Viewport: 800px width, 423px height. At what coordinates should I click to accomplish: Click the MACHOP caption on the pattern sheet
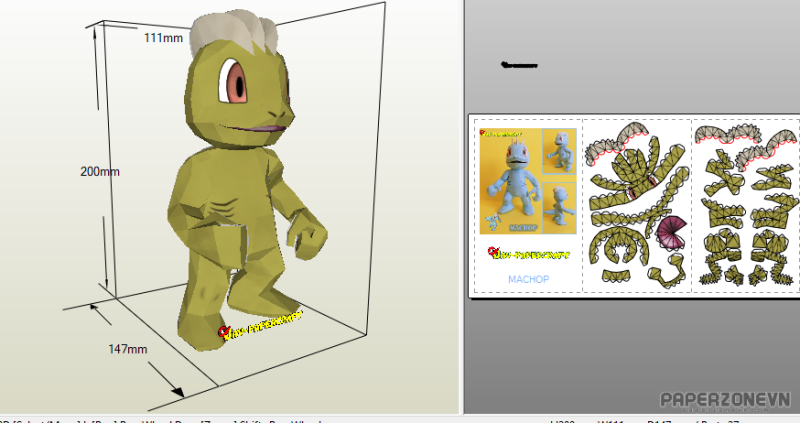529,279
